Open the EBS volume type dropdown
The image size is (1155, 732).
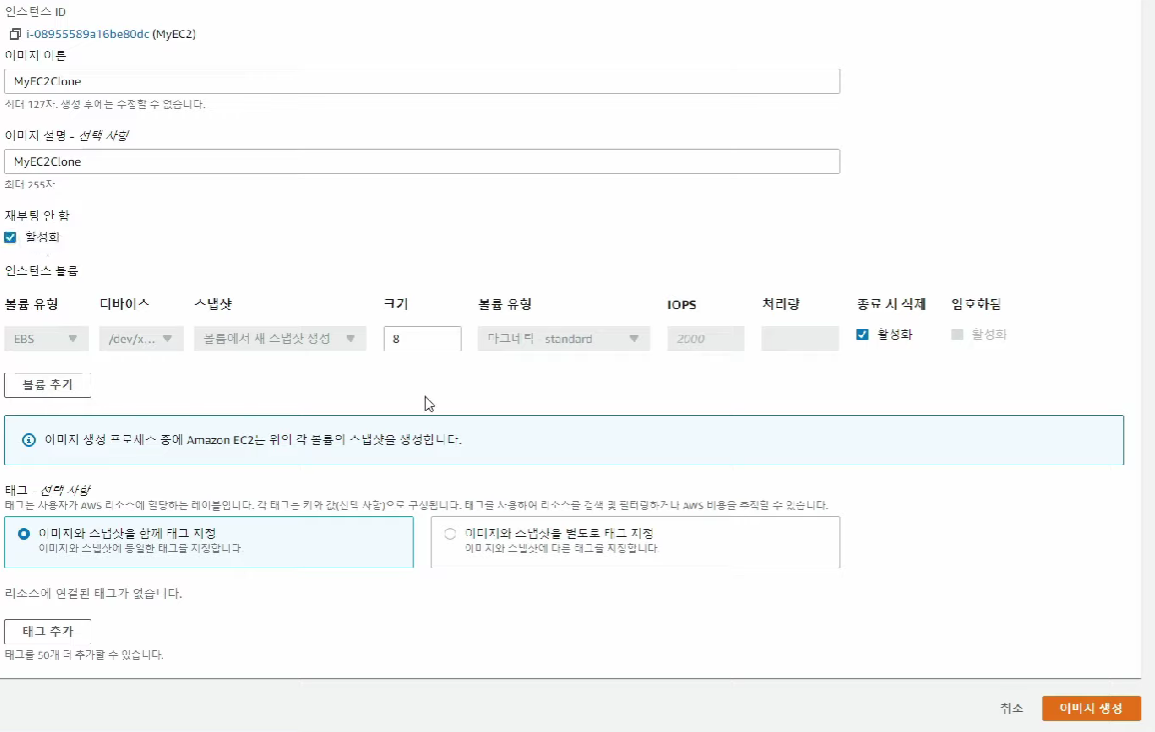[46, 339]
